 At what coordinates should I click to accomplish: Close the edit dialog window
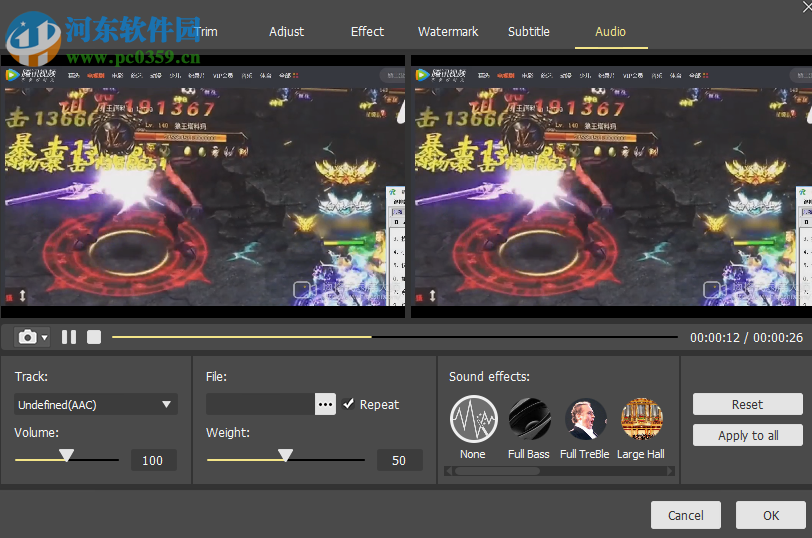pyautogui.click(x=807, y=6)
